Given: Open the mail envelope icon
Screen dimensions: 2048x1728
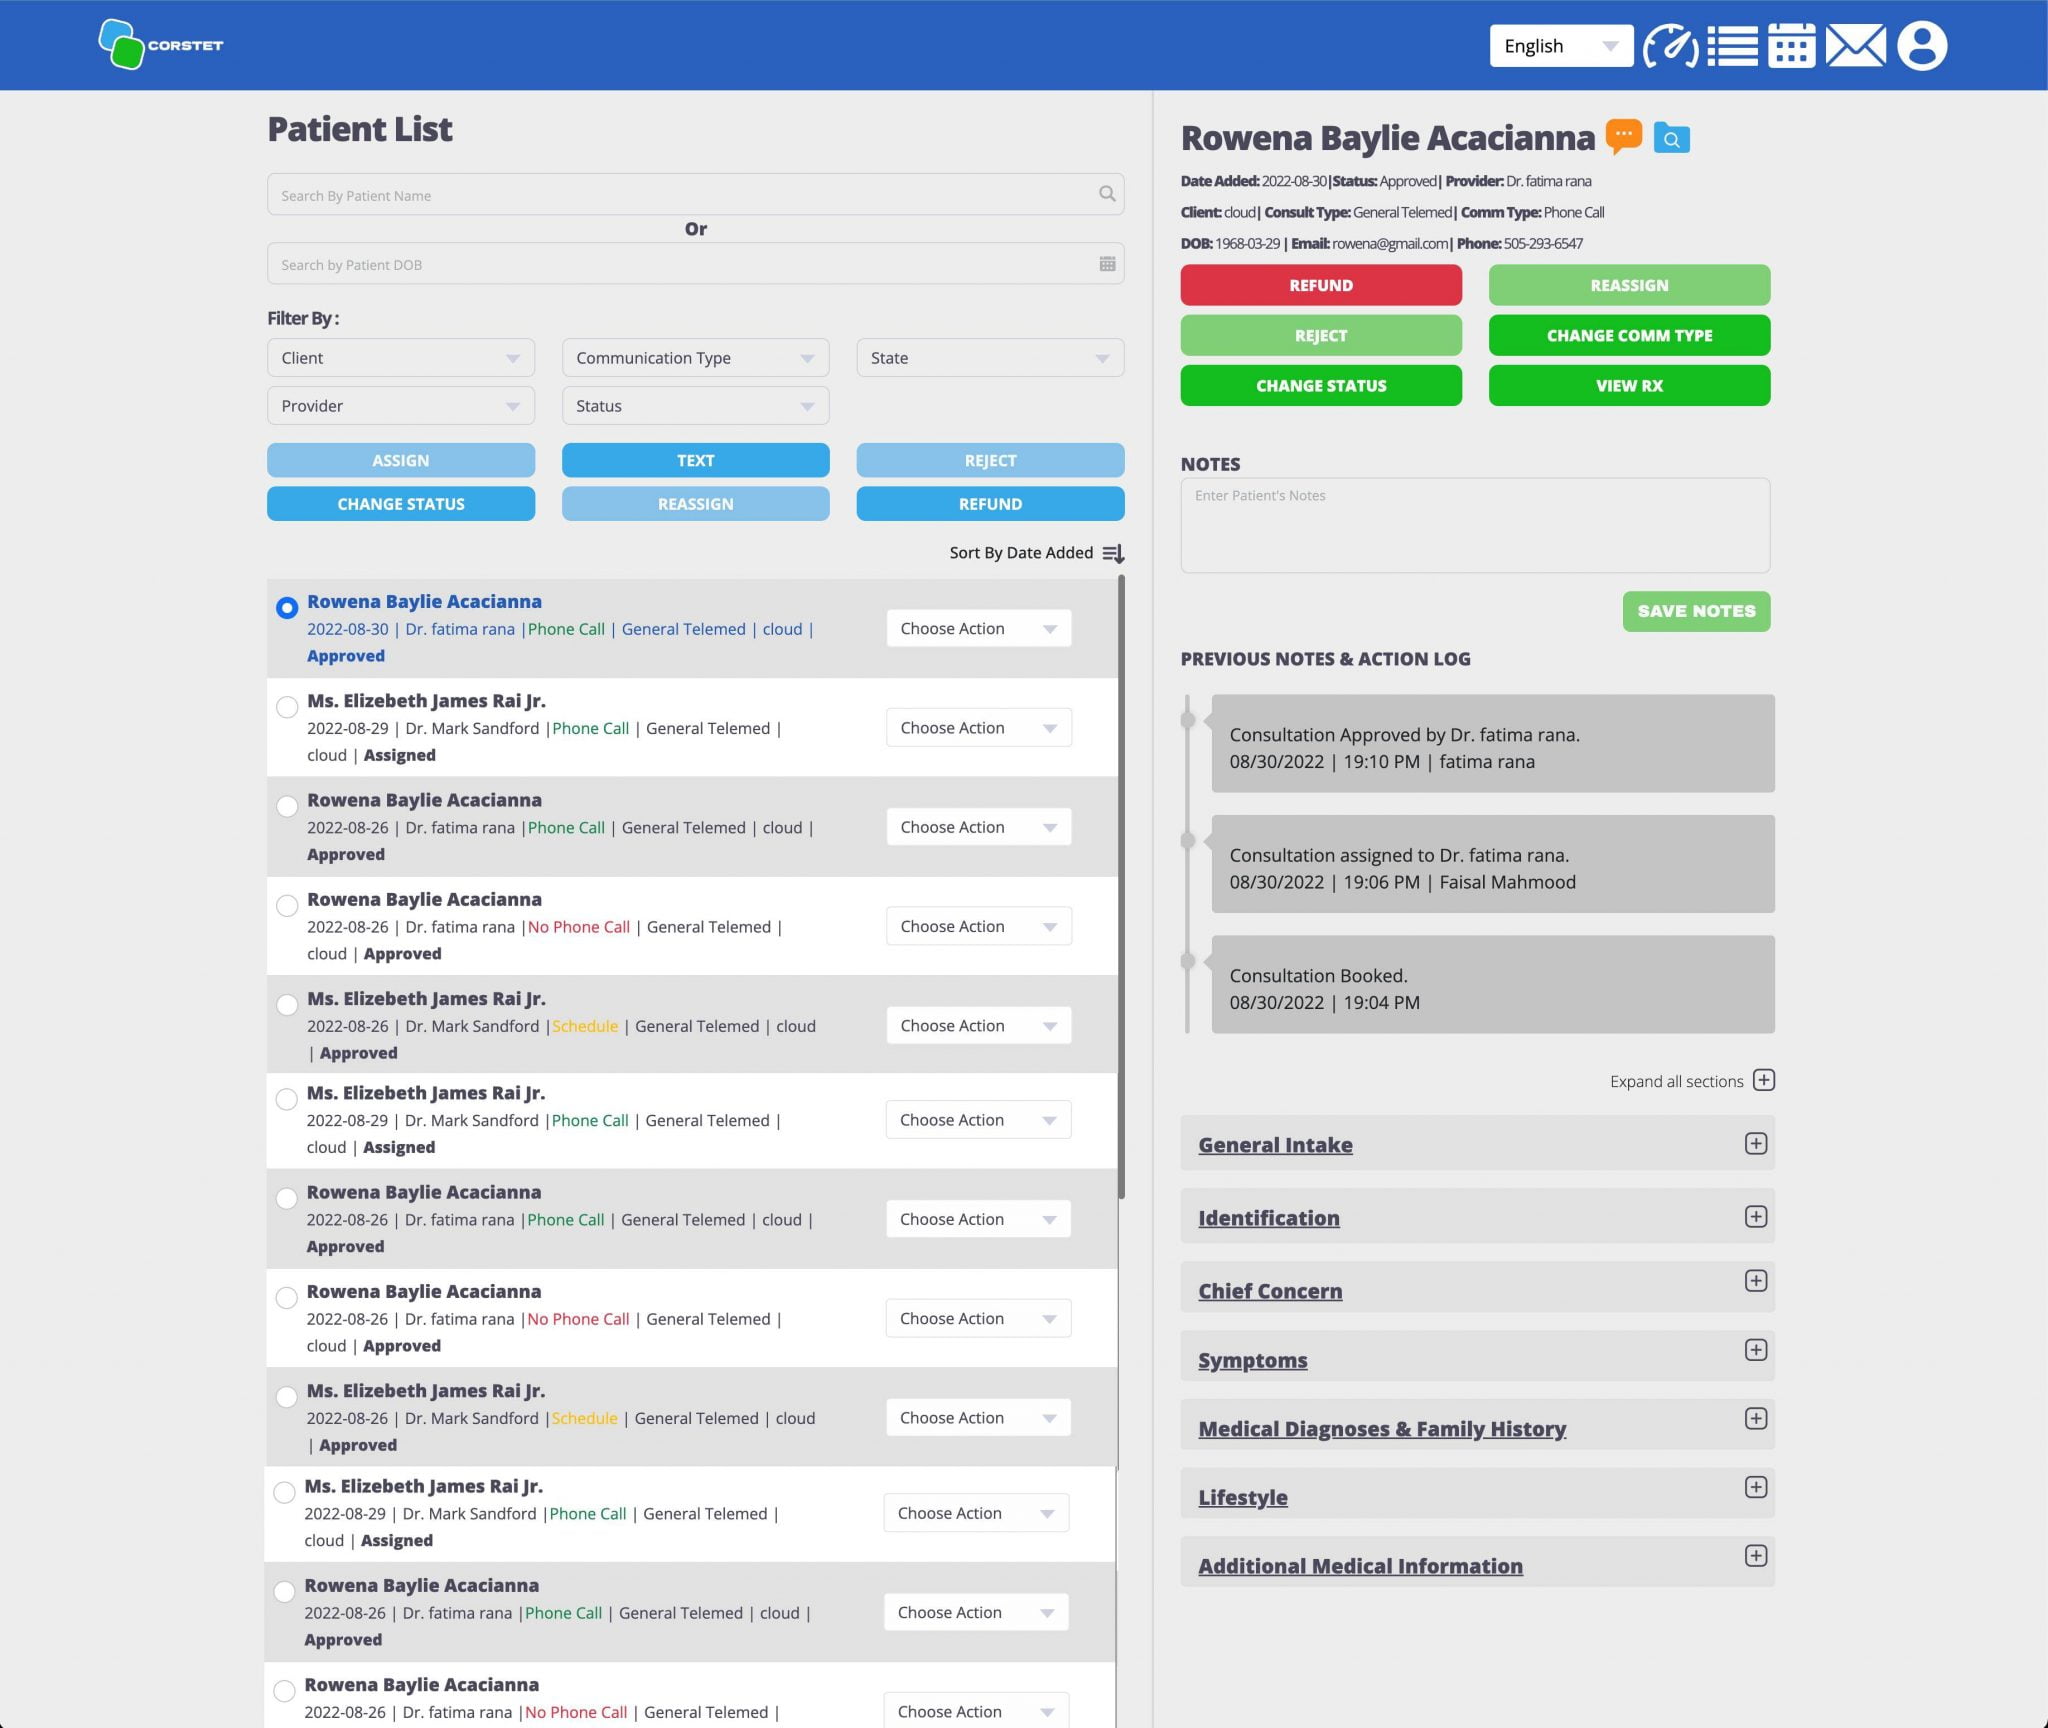Looking at the screenshot, I should coord(1855,46).
